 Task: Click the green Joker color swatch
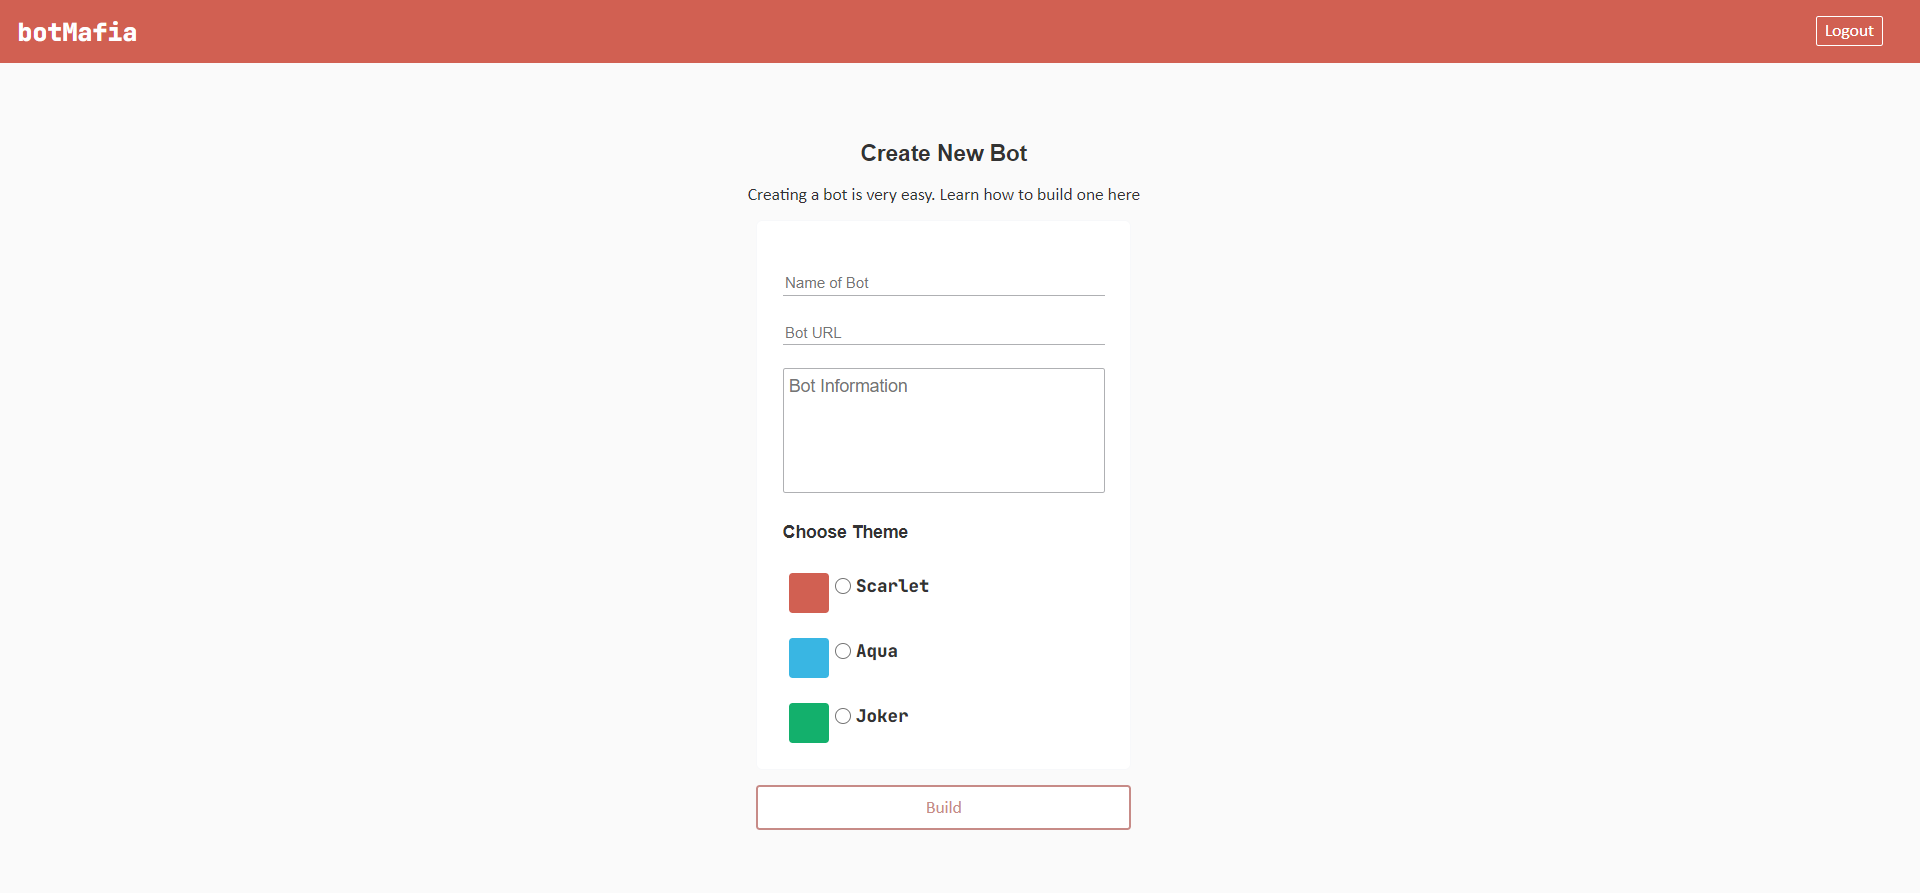(x=809, y=723)
